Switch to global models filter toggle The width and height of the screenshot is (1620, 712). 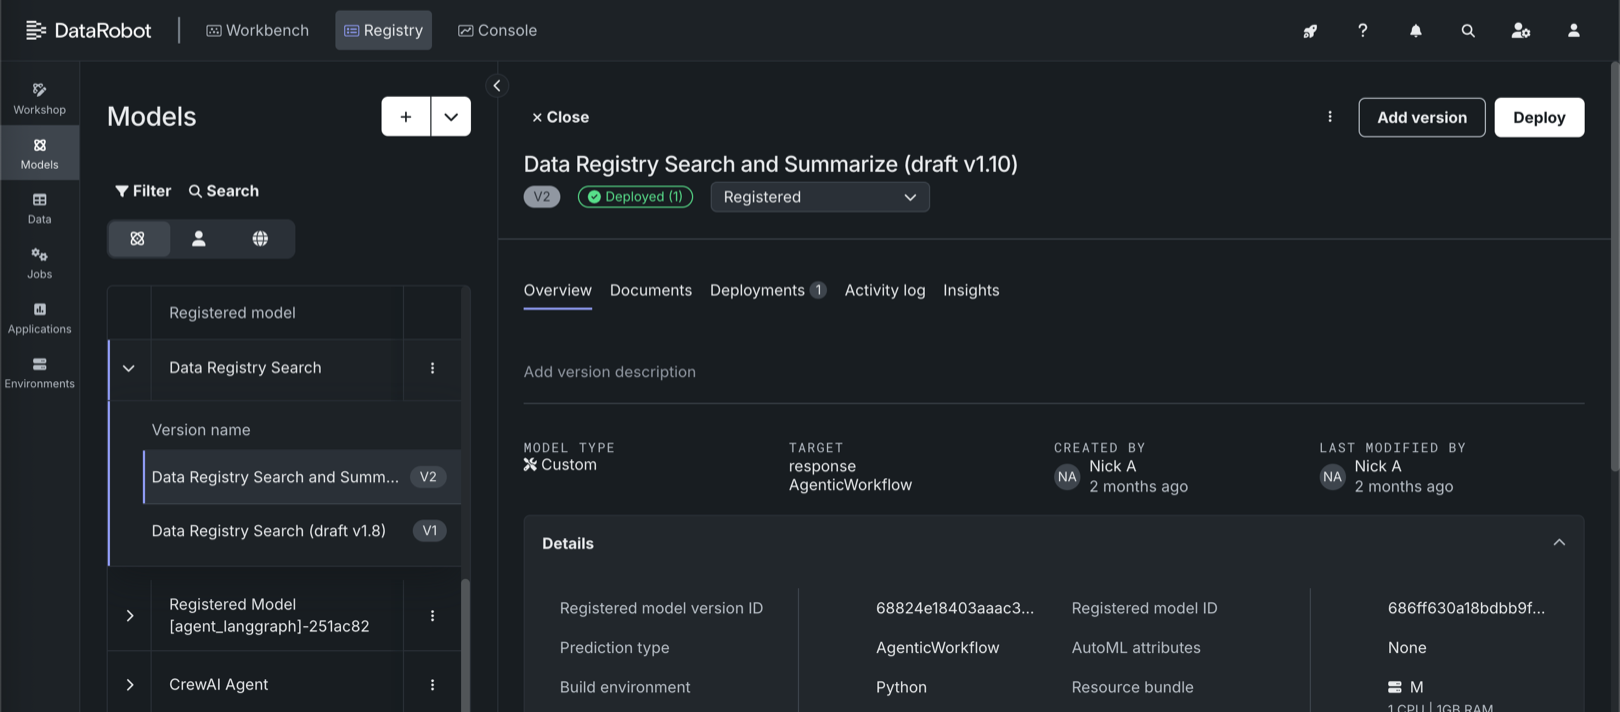[x=260, y=239]
